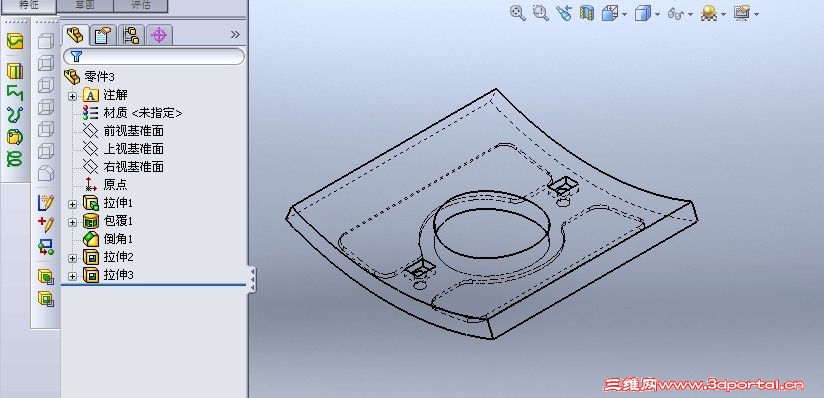The image size is (824, 398).
Task: Switch to the 特征 ribbon tab
Action: [29, 6]
